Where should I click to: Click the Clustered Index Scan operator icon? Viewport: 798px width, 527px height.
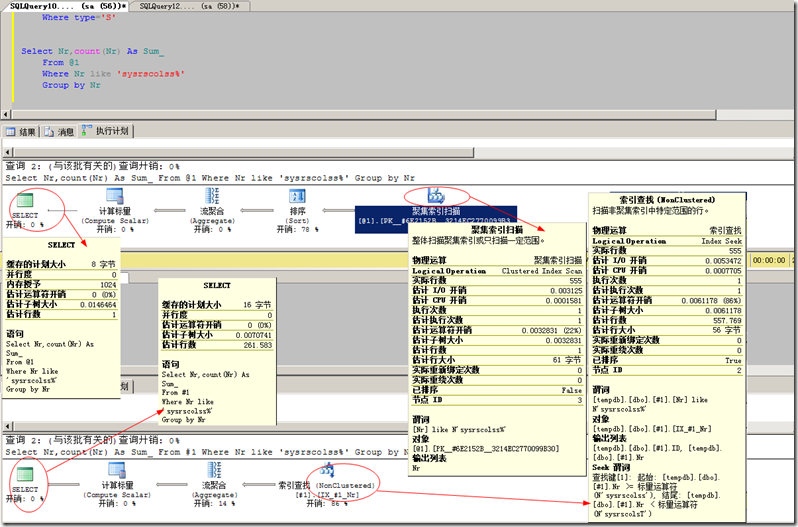tap(436, 194)
